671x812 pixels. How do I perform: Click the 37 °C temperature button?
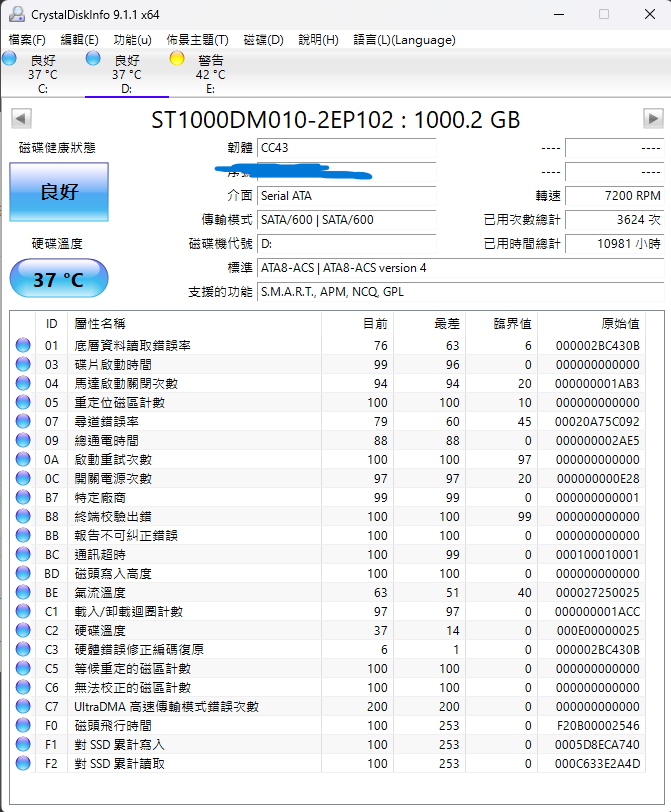(59, 279)
